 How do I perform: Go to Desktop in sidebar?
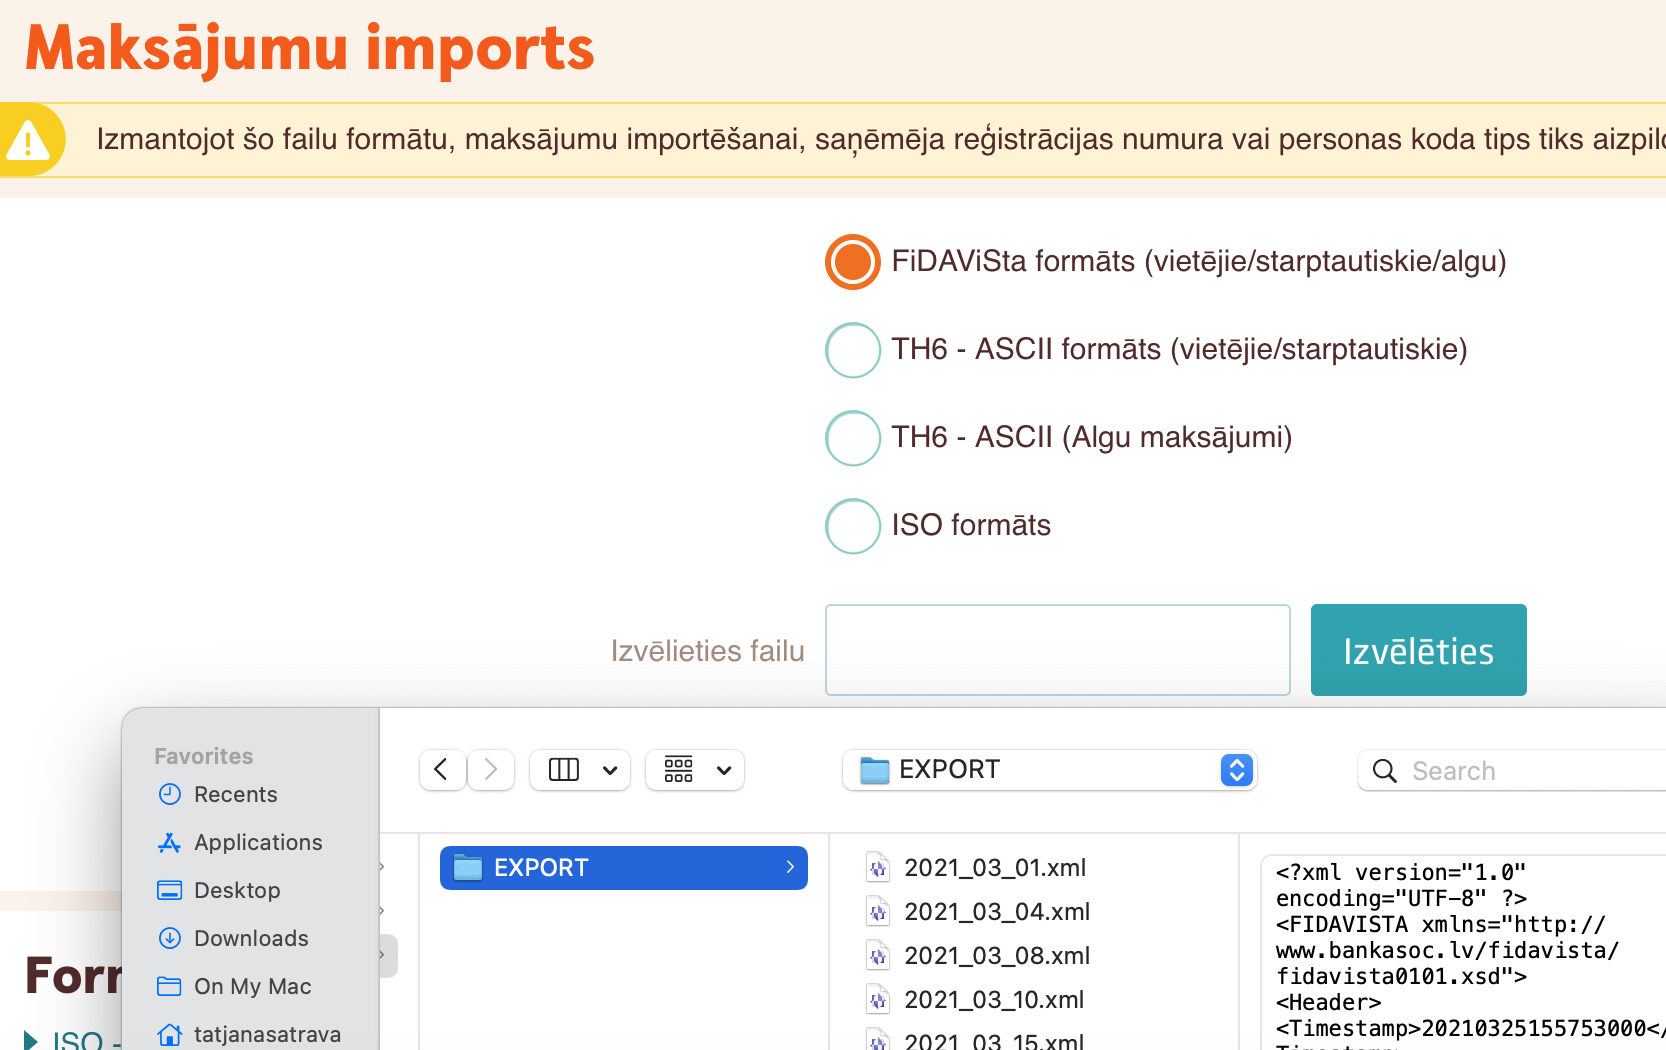237,891
